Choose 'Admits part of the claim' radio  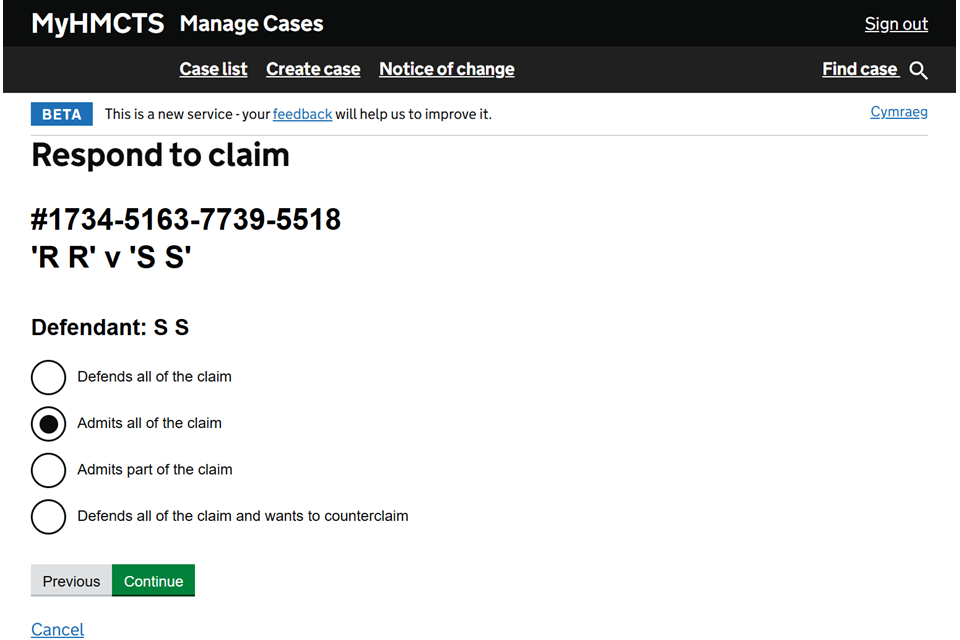pos(48,469)
